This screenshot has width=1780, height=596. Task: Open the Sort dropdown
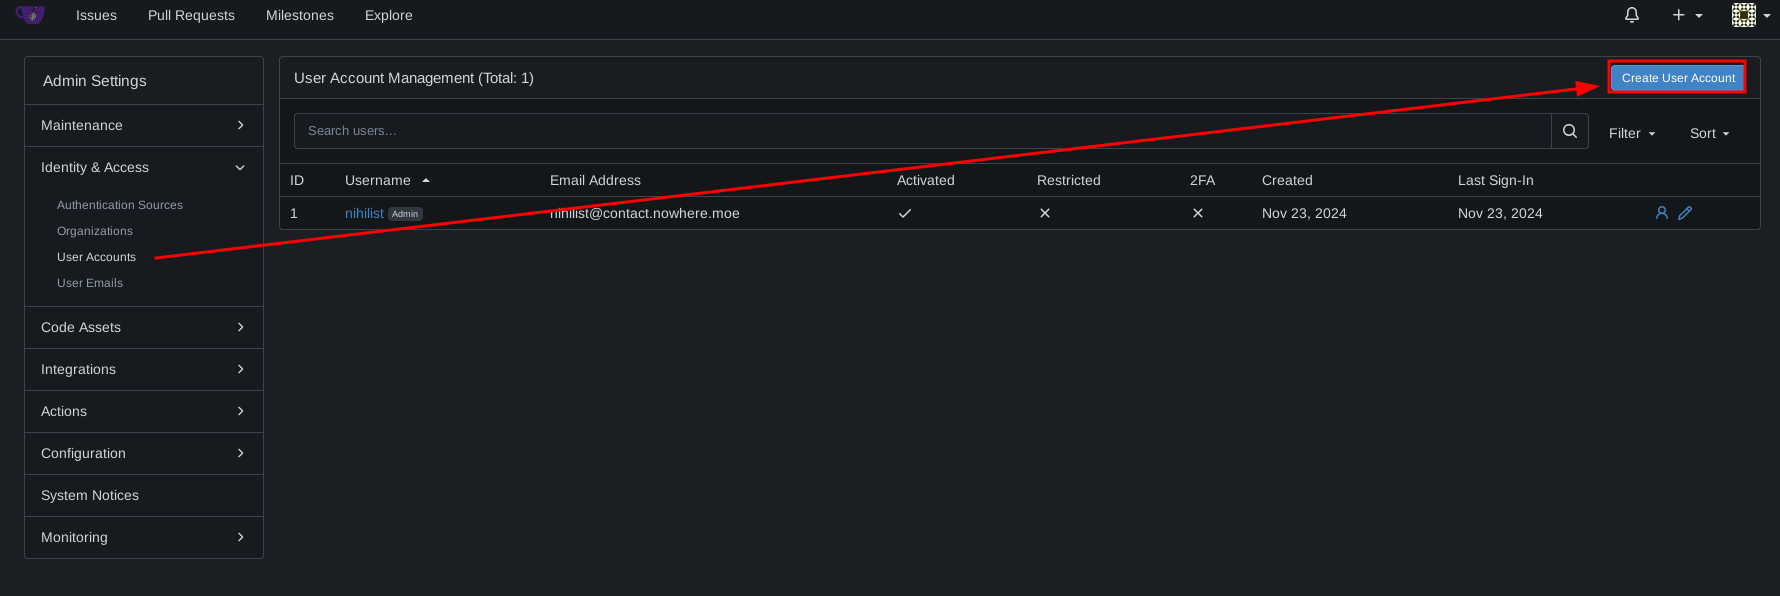tap(1709, 133)
